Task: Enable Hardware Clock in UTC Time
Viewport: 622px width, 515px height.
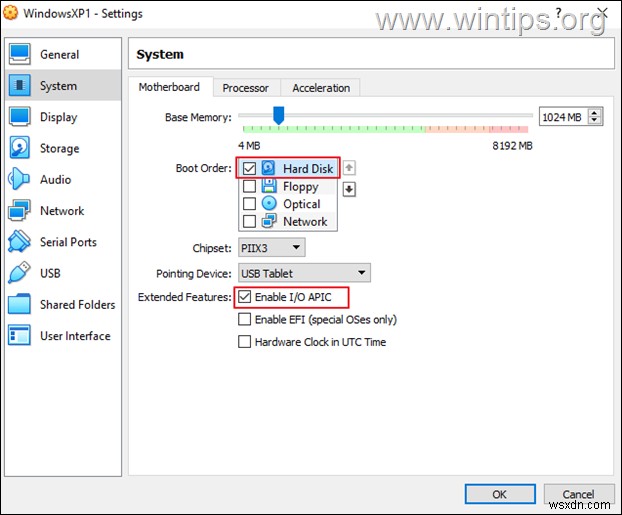Action: (x=244, y=342)
